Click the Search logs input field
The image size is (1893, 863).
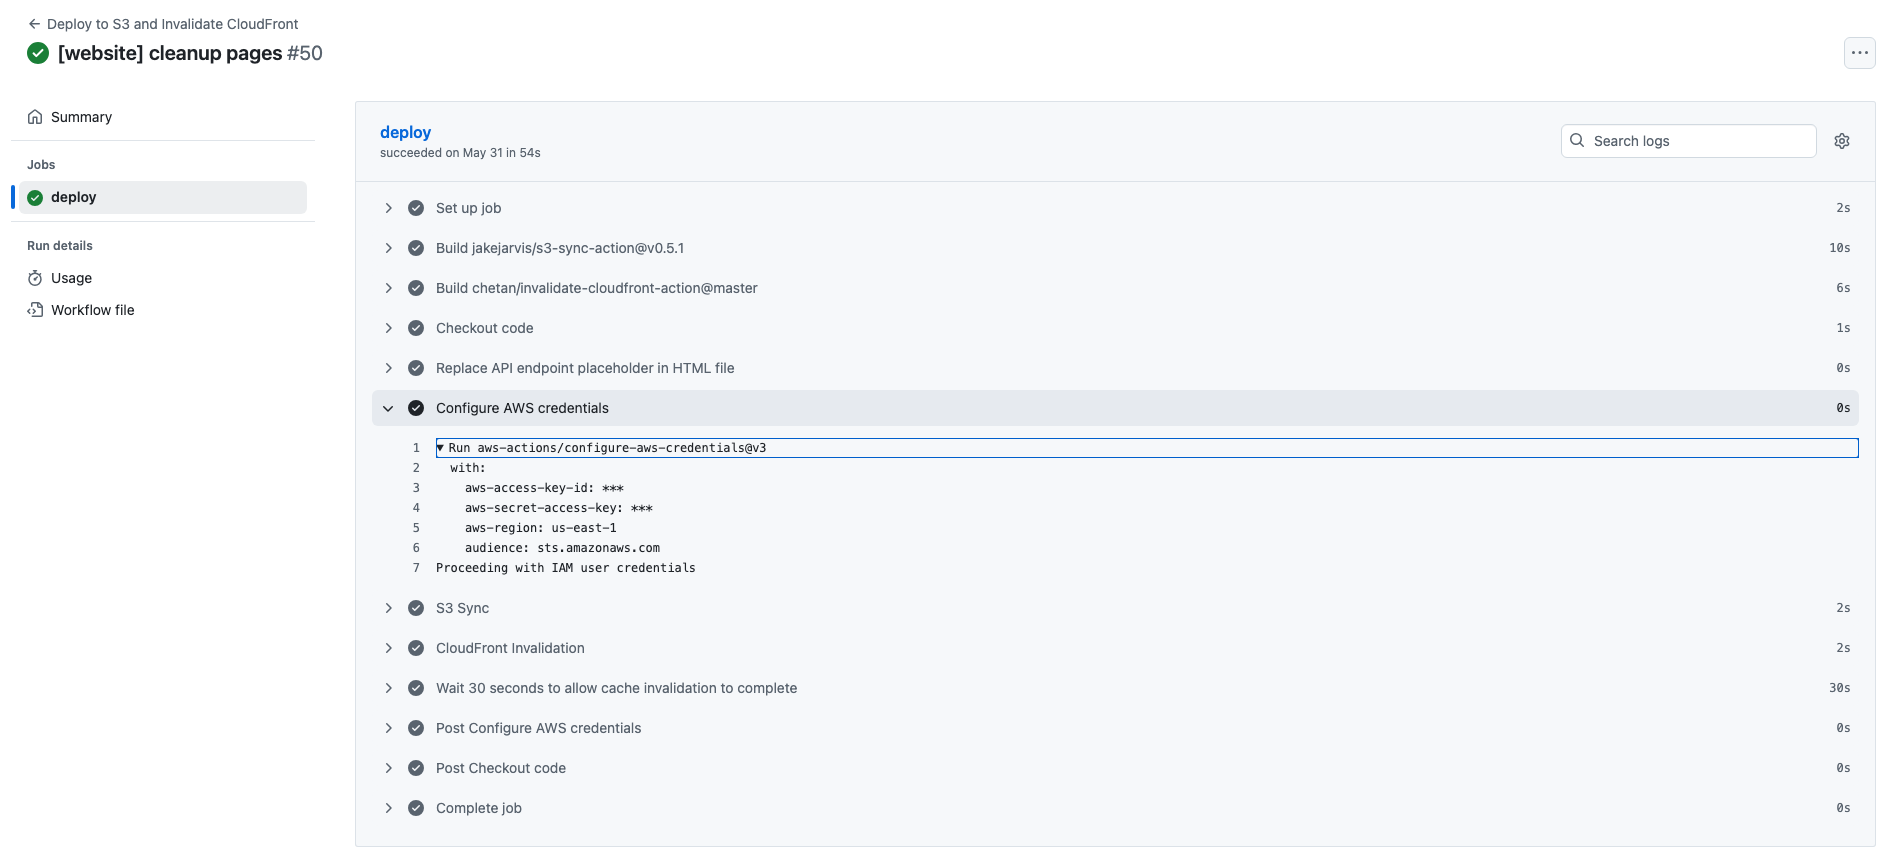[1688, 141]
